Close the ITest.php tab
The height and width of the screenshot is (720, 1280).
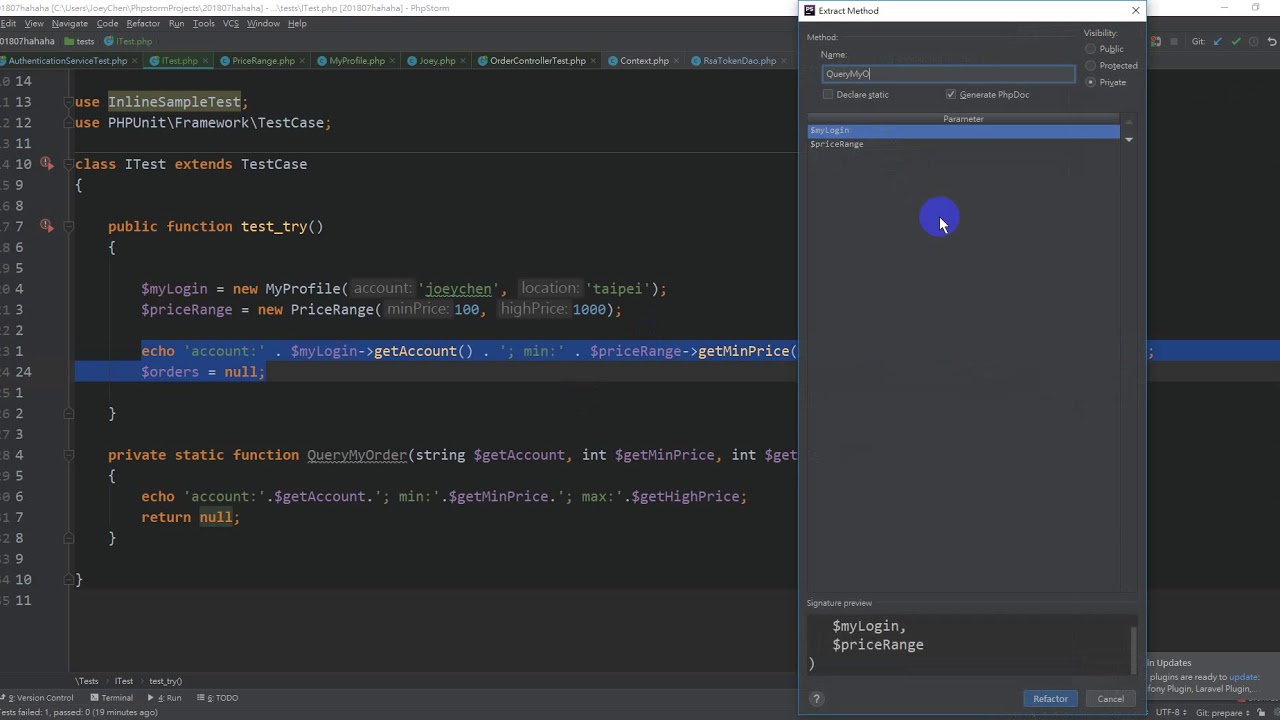(205, 61)
